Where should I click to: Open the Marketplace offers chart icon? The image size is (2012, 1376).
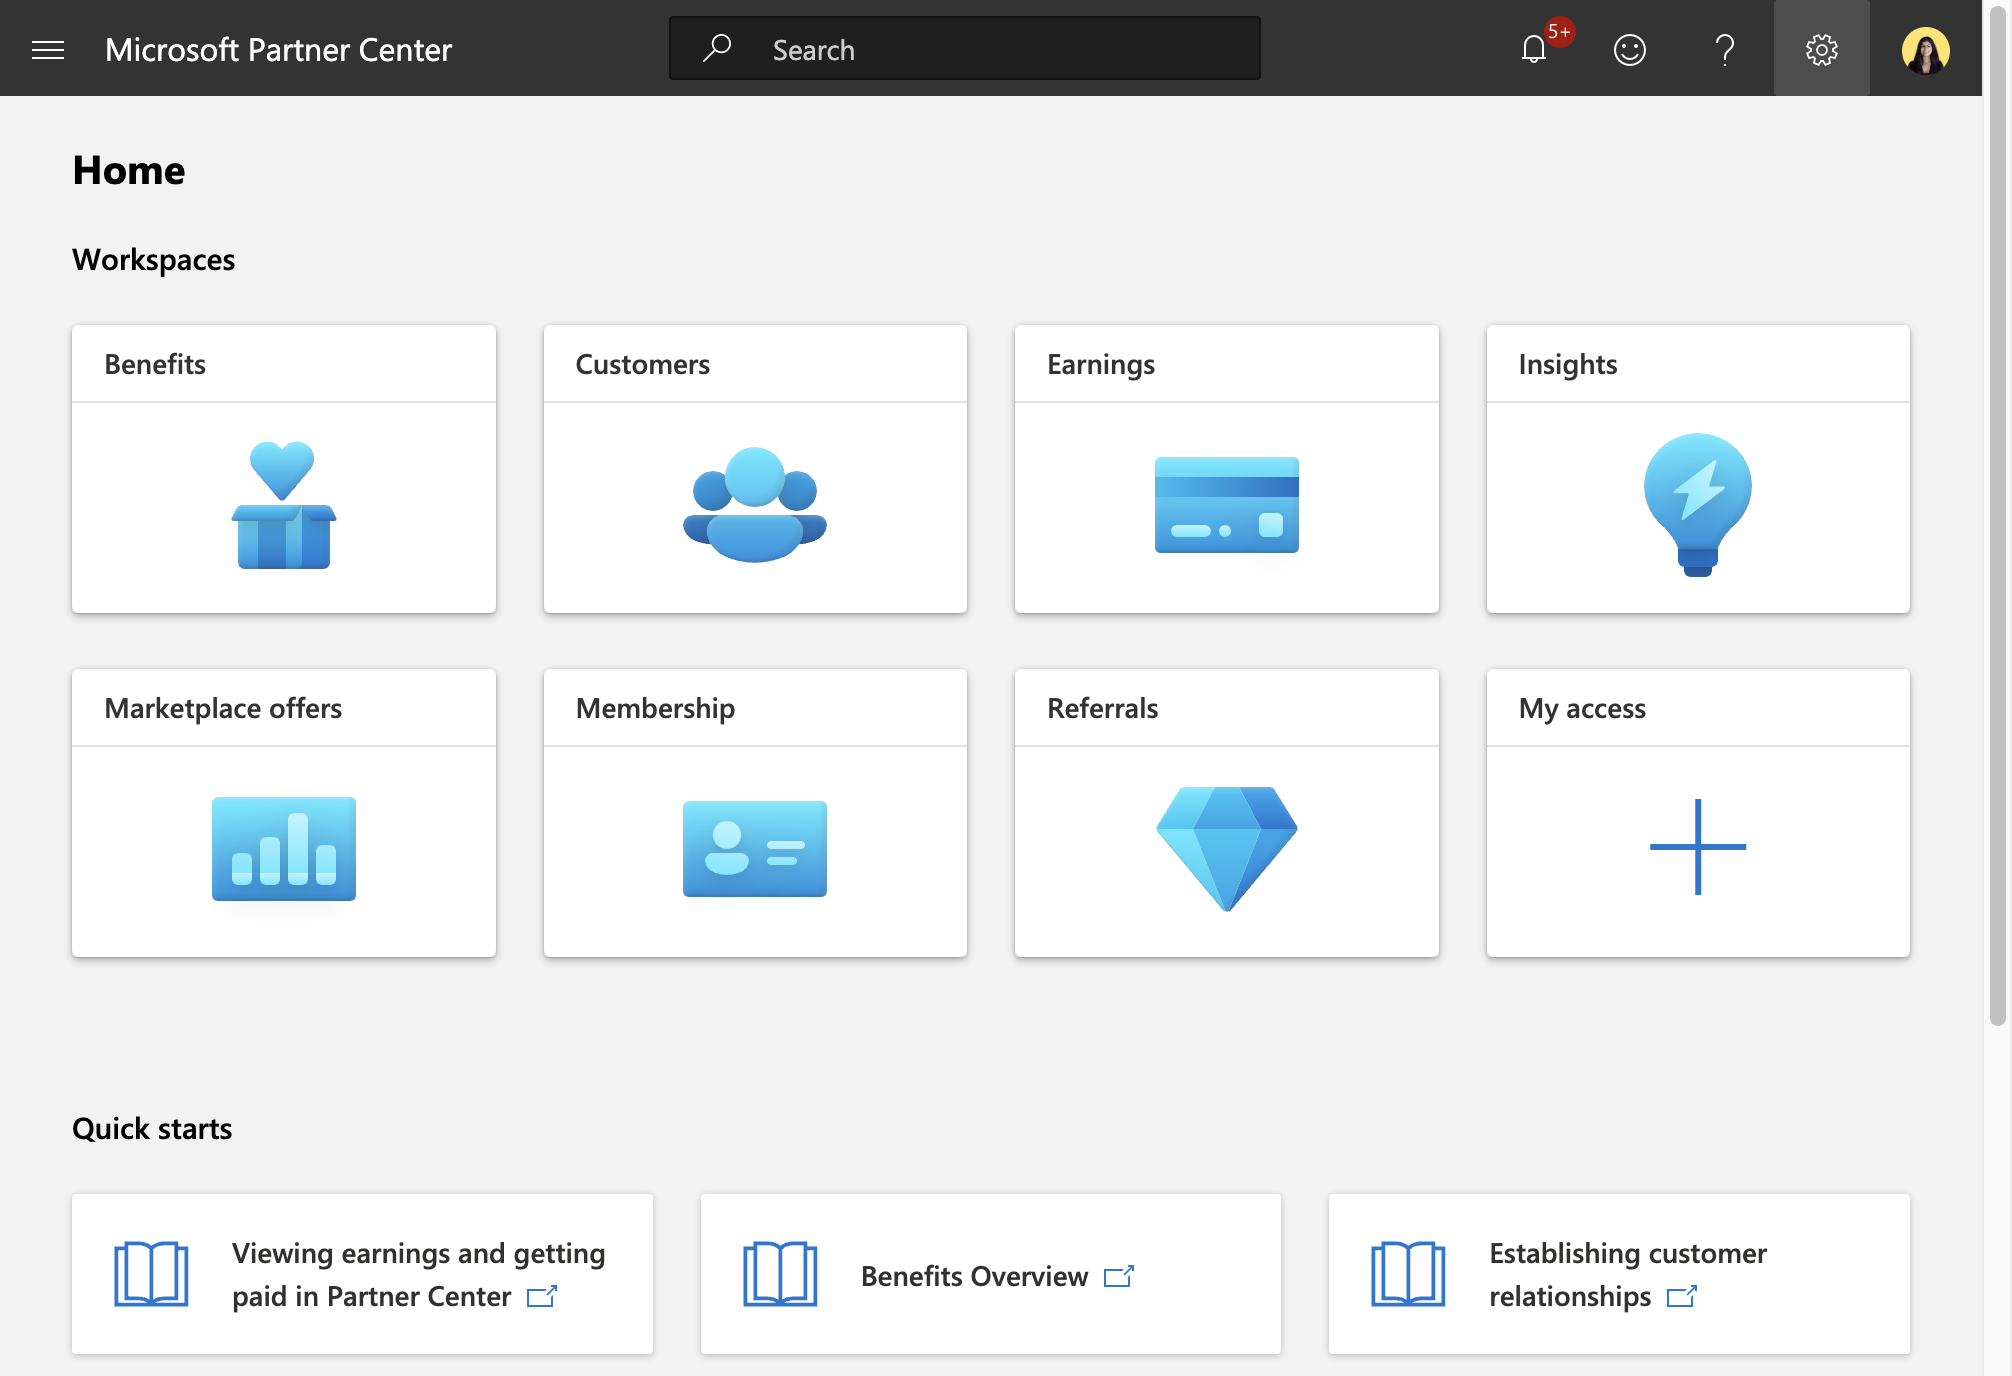point(284,849)
